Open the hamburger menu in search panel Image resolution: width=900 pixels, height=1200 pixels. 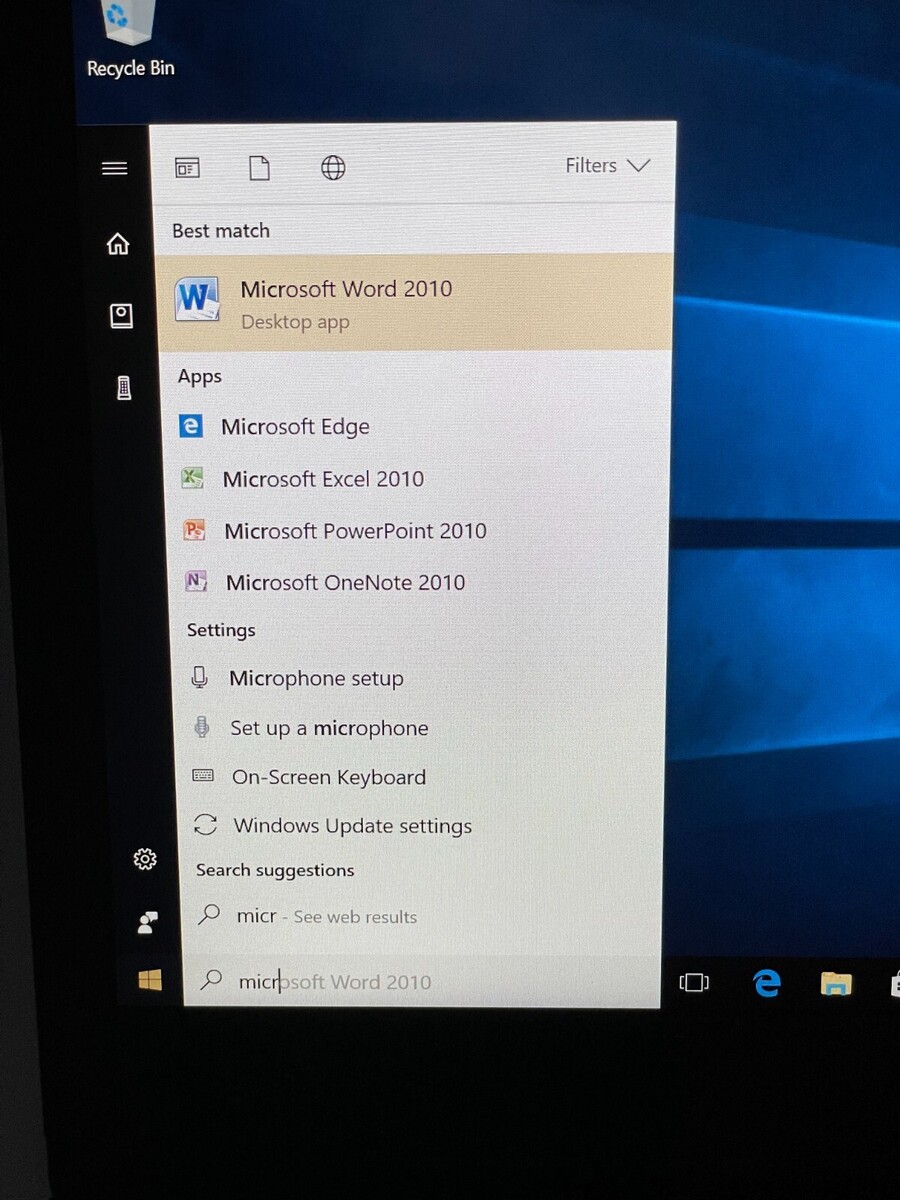115,169
